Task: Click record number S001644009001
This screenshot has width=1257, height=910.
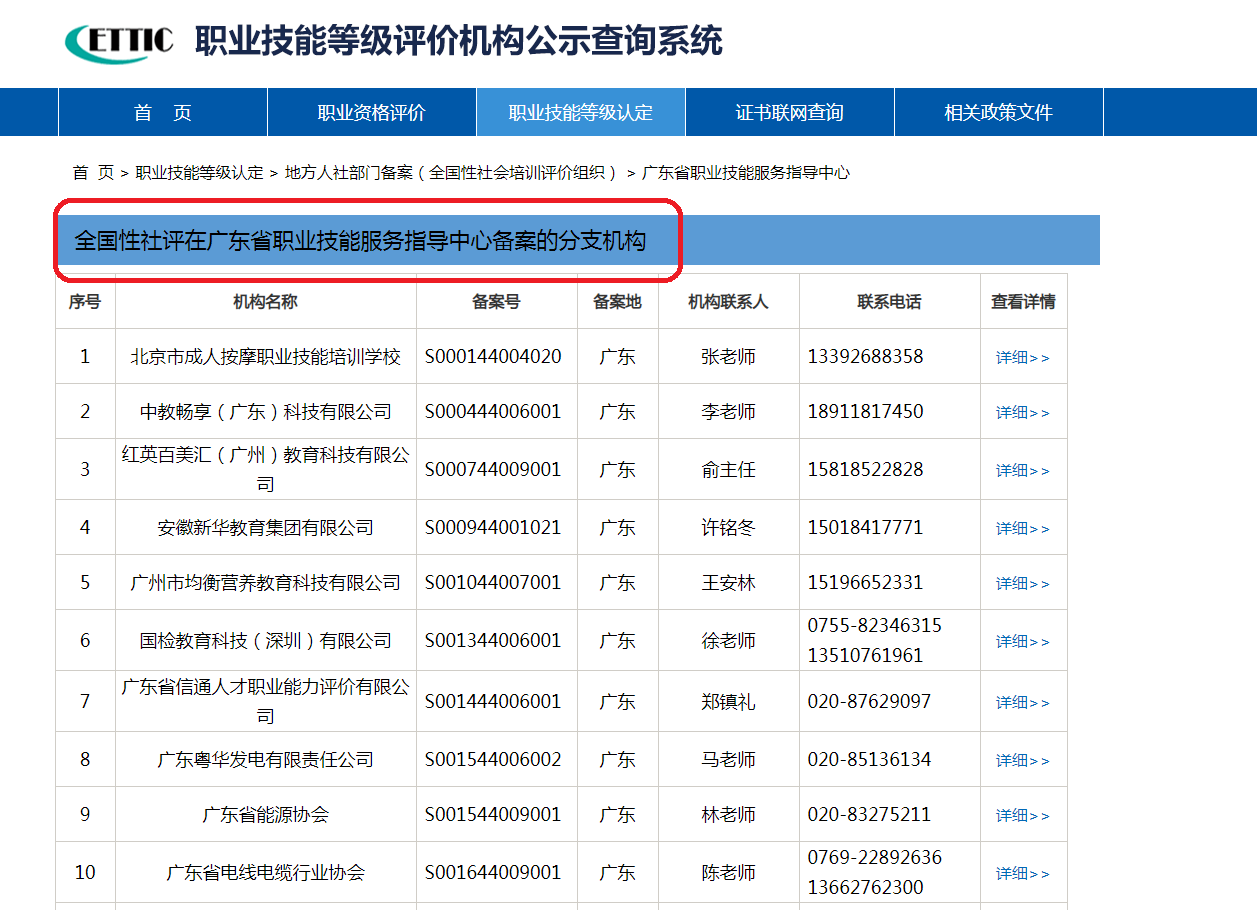Action: coord(493,873)
